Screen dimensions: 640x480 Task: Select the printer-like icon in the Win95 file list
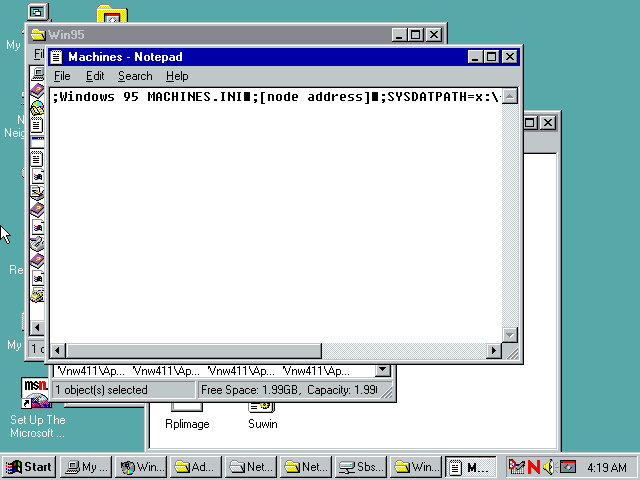coord(38,192)
